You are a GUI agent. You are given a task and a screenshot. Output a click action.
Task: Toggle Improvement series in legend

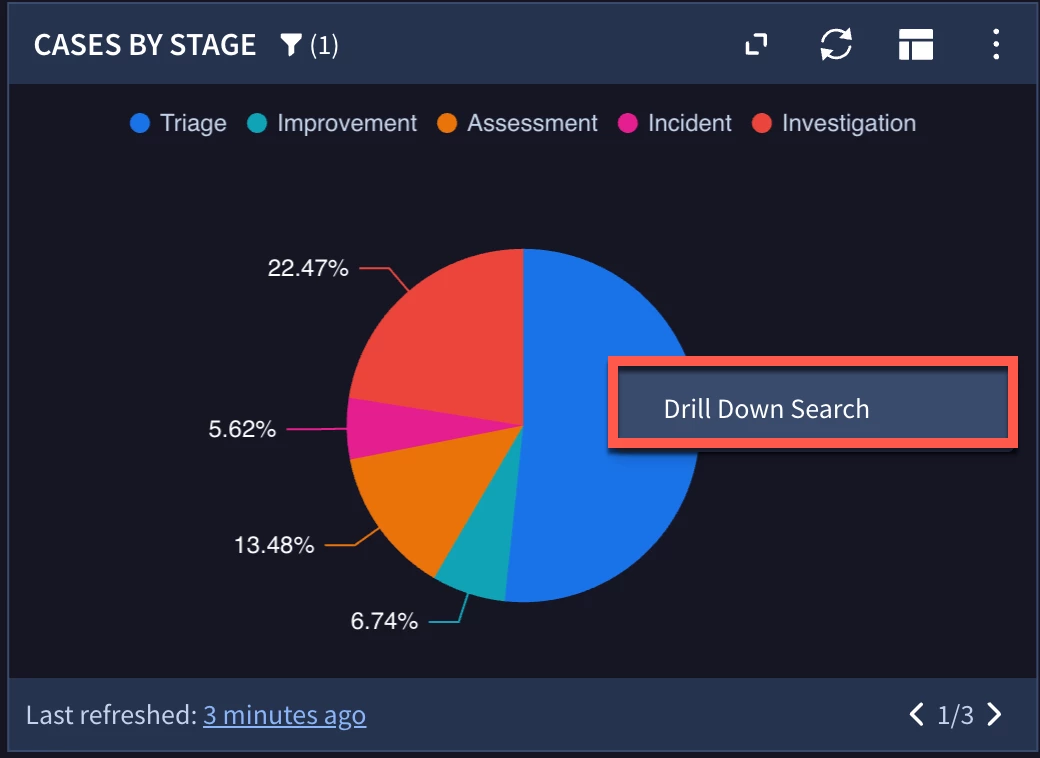click(x=332, y=123)
